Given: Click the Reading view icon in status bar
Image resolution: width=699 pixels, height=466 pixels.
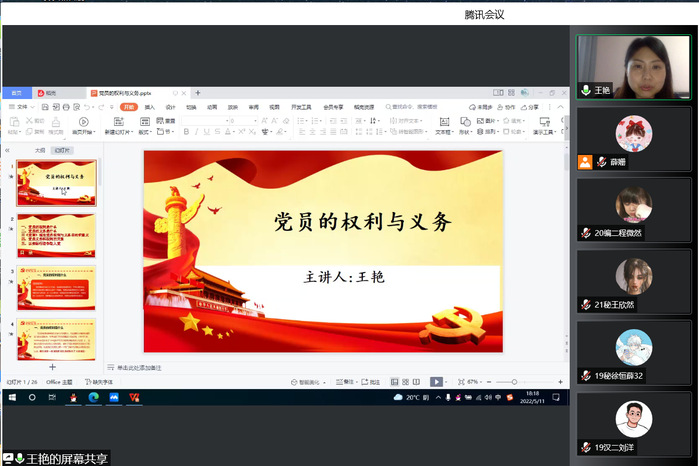Looking at the screenshot, I should point(416,382).
